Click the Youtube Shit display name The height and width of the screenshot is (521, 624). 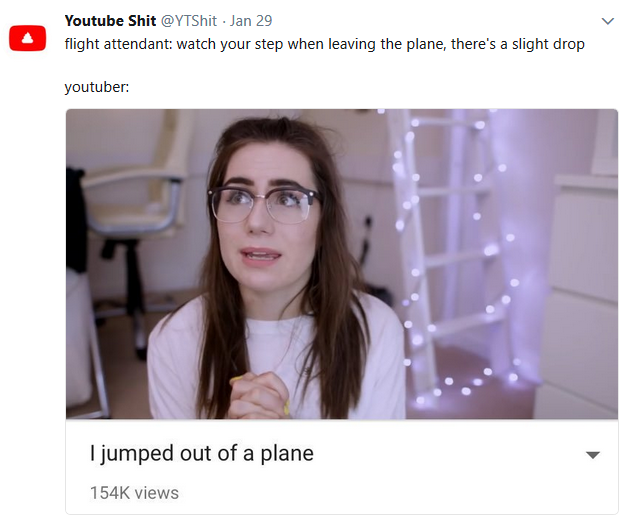coord(110,21)
